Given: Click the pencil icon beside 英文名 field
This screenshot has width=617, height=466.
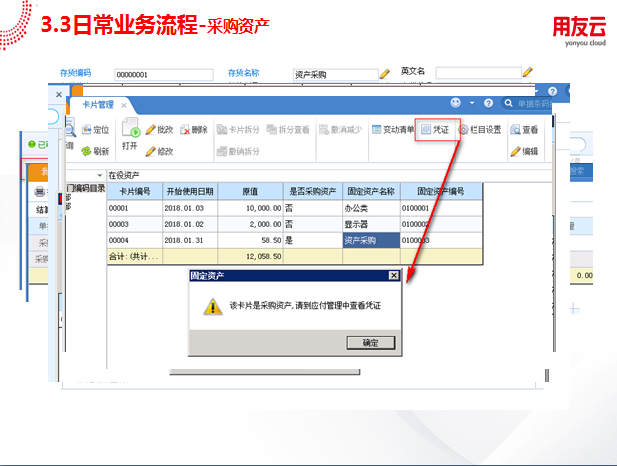Looking at the screenshot, I should [x=528, y=72].
